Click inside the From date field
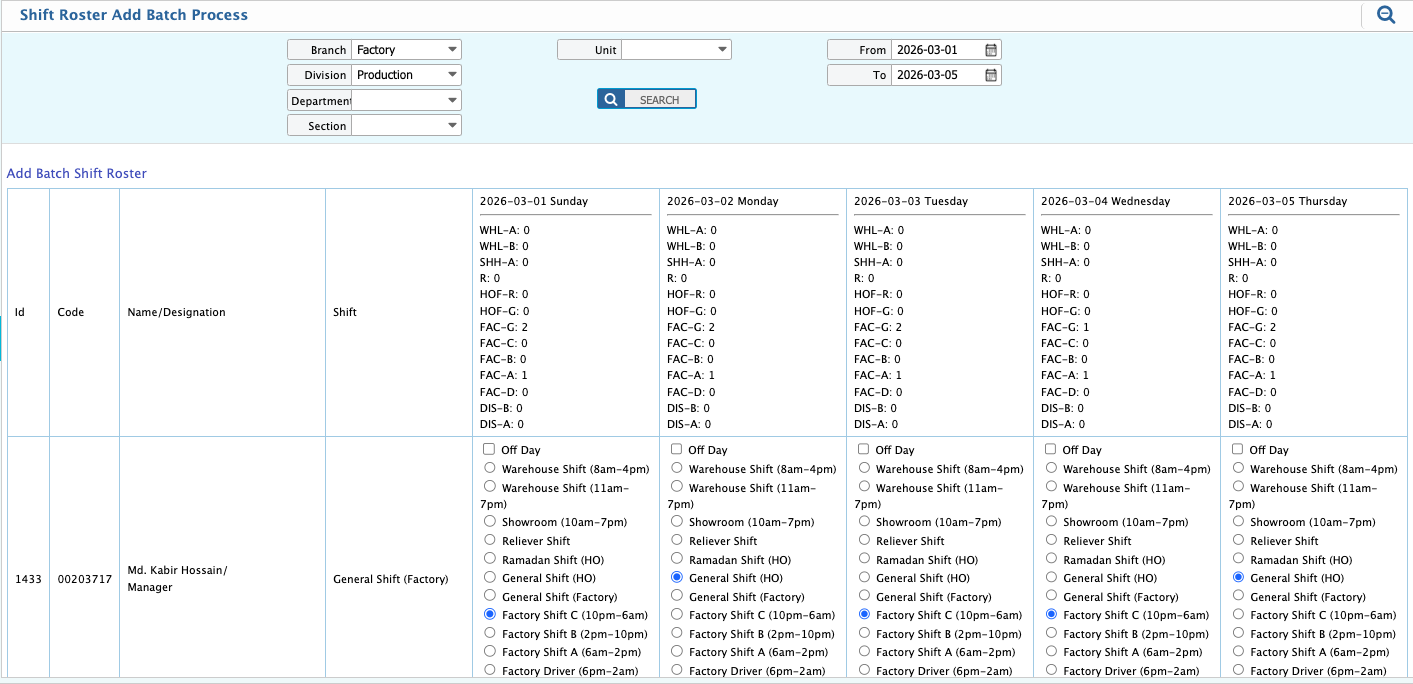This screenshot has height=684, width=1413. 936,50
